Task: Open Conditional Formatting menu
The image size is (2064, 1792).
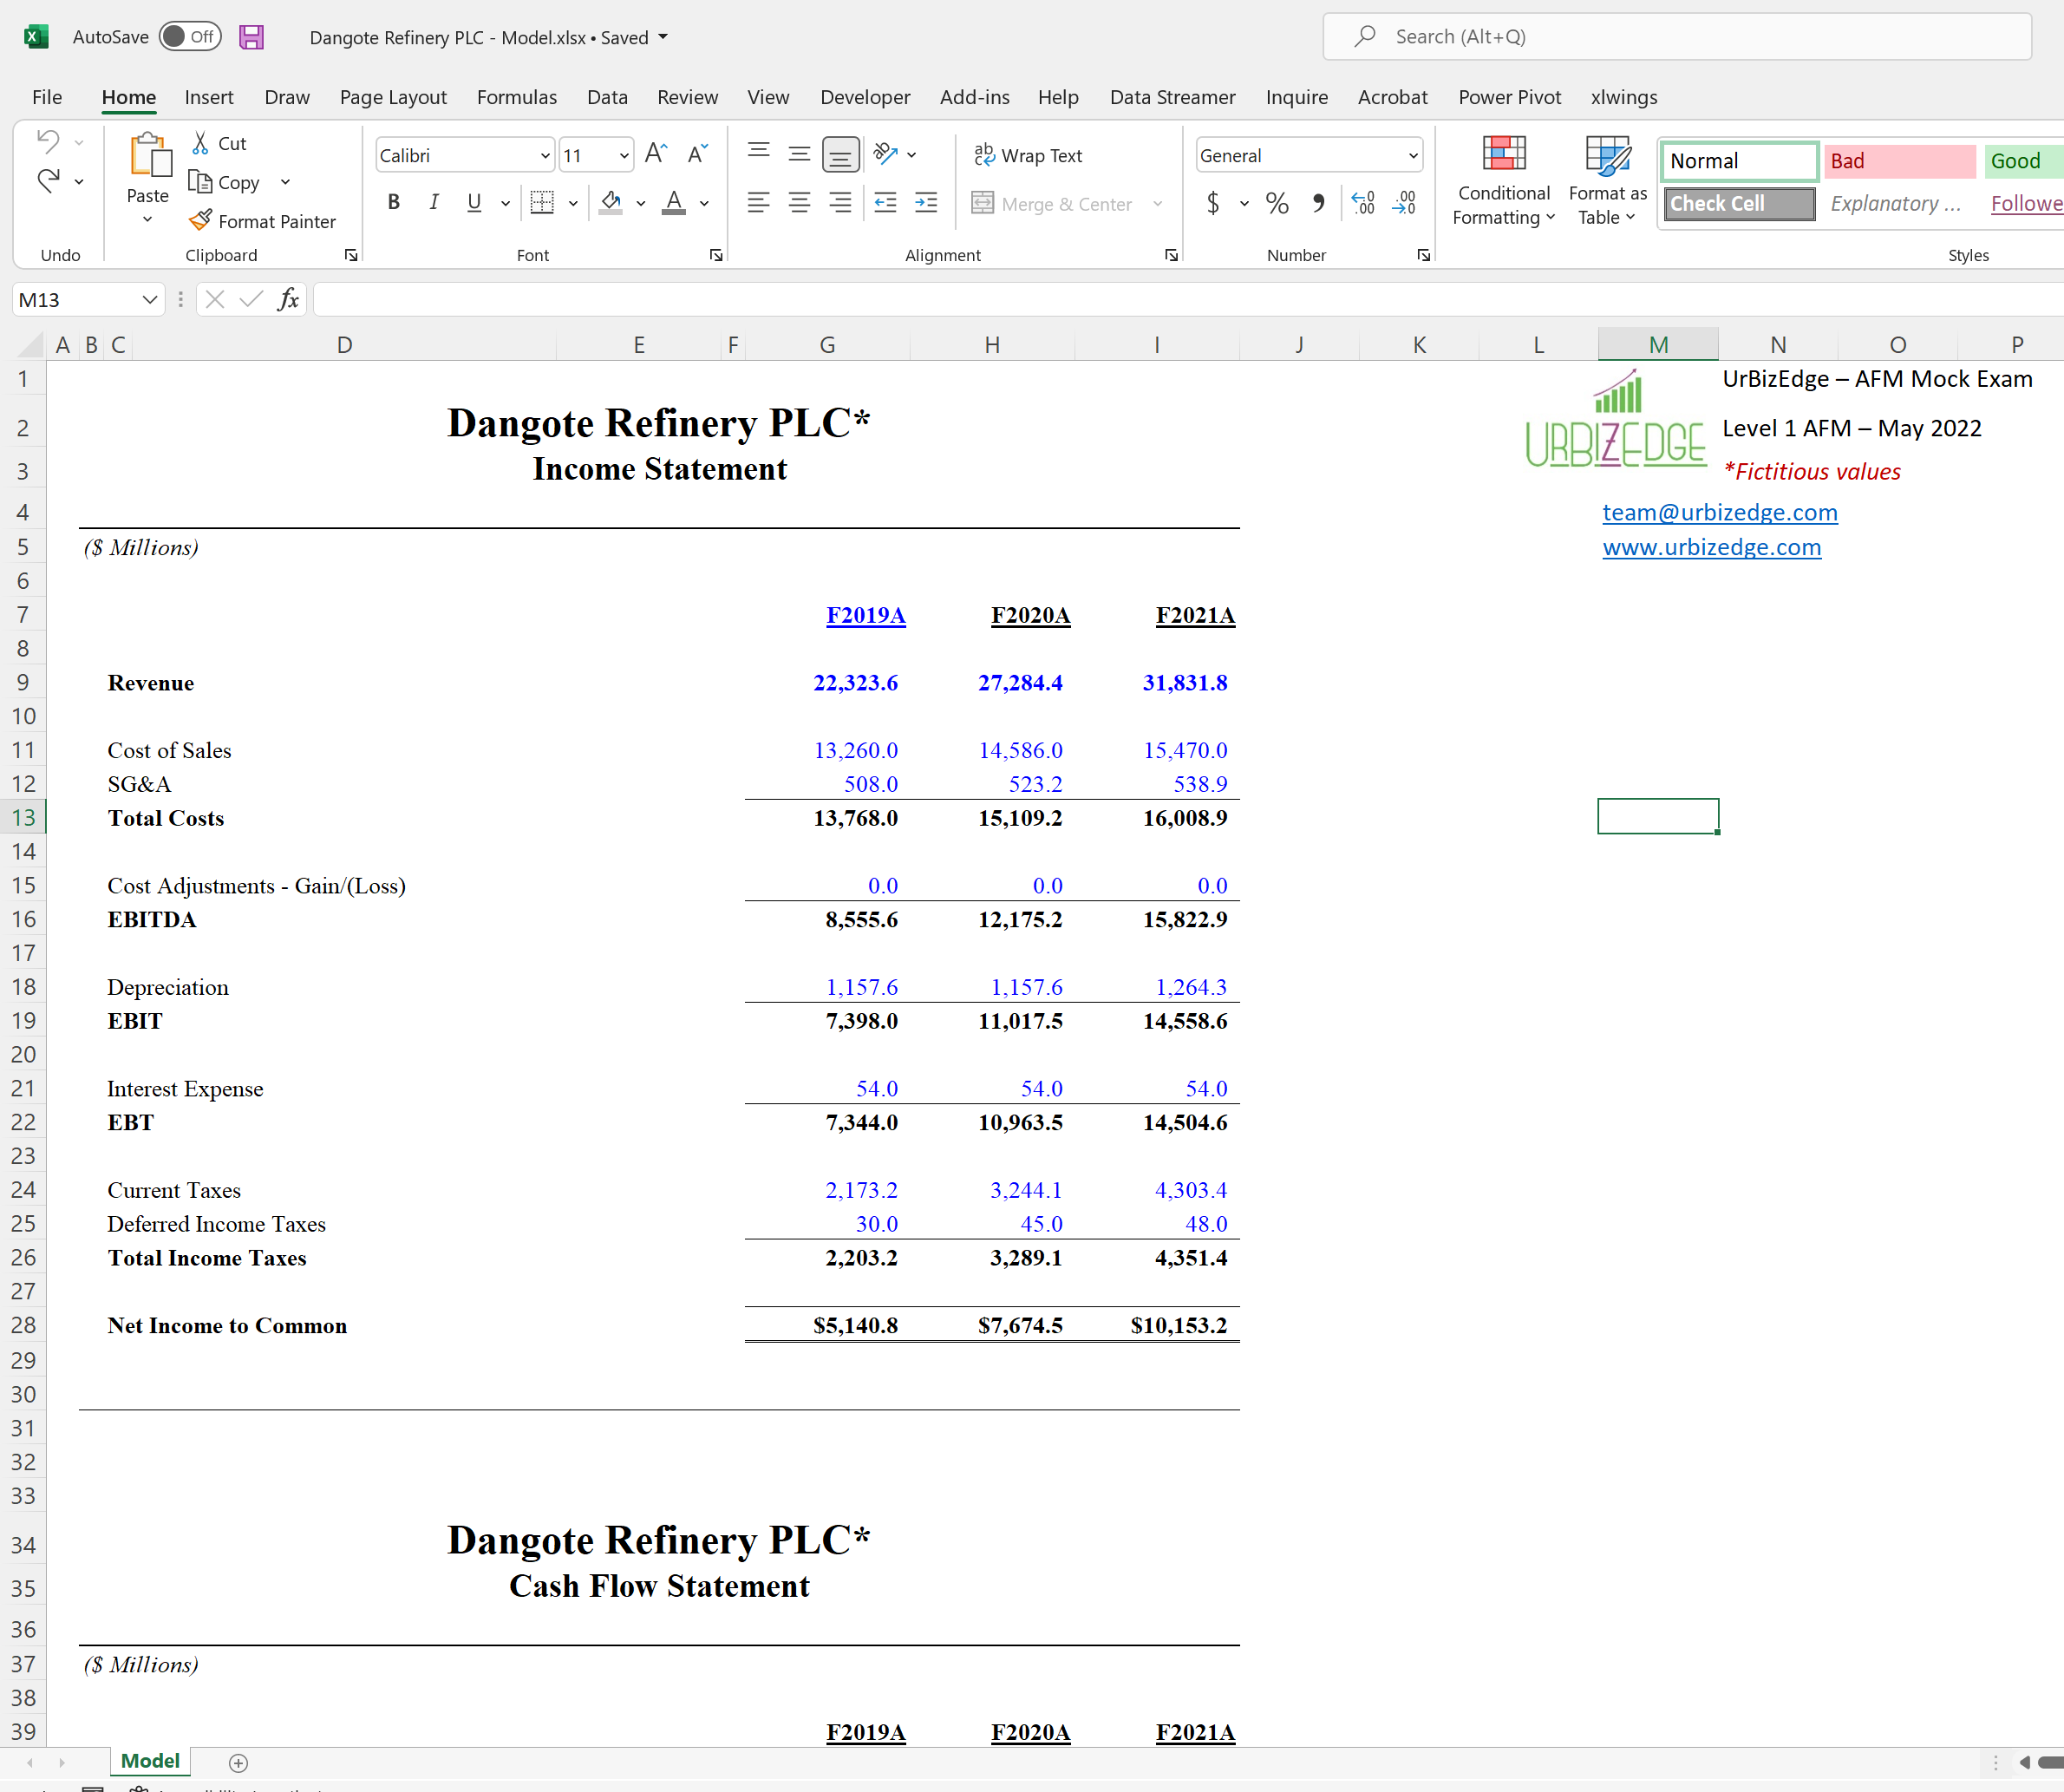Action: click(x=1504, y=182)
